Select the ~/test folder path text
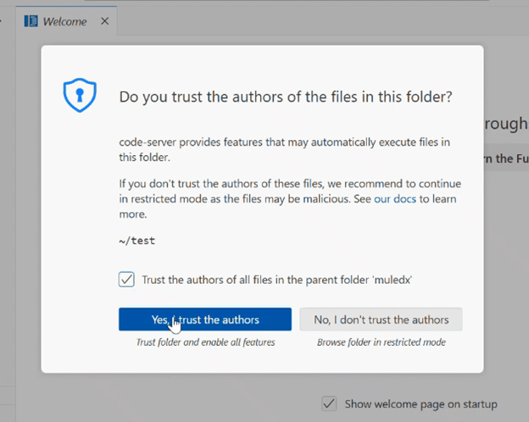The width and height of the screenshot is (529, 422). click(x=137, y=241)
